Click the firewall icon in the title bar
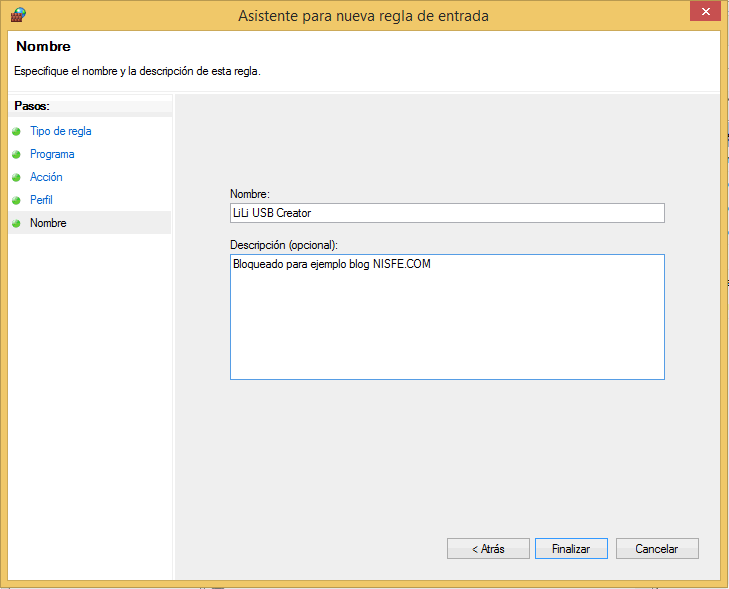729x589 pixels. [x=18, y=15]
